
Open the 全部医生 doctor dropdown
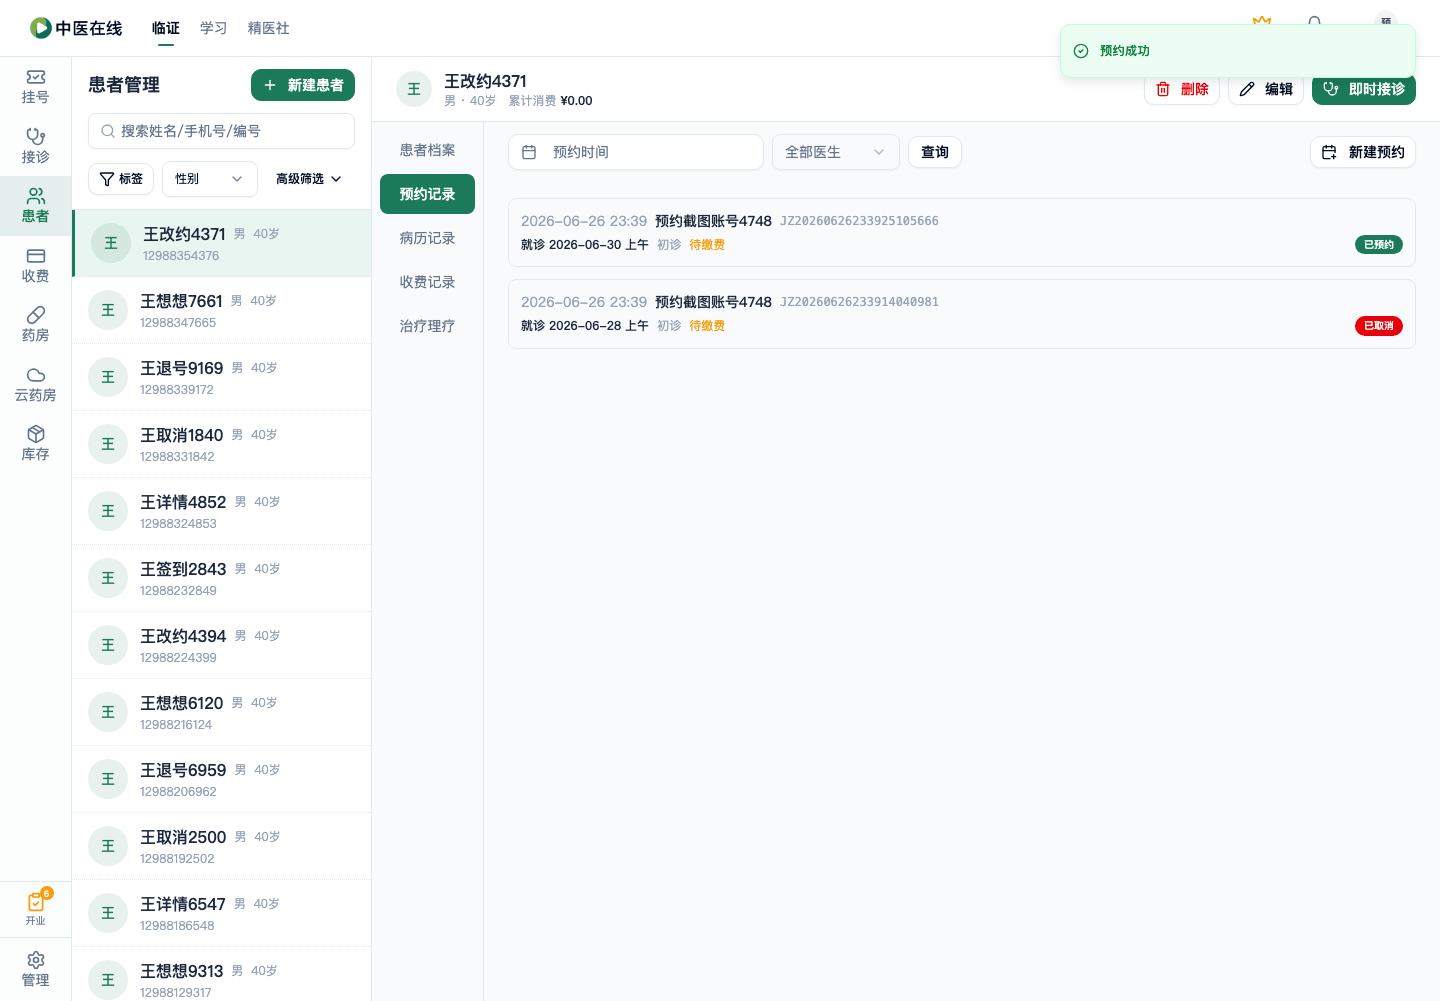[x=836, y=152]
